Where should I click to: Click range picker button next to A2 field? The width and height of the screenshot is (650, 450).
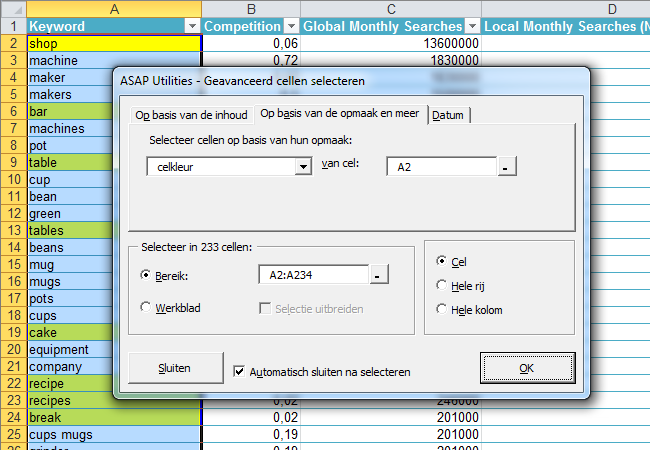tap(507, 167)
